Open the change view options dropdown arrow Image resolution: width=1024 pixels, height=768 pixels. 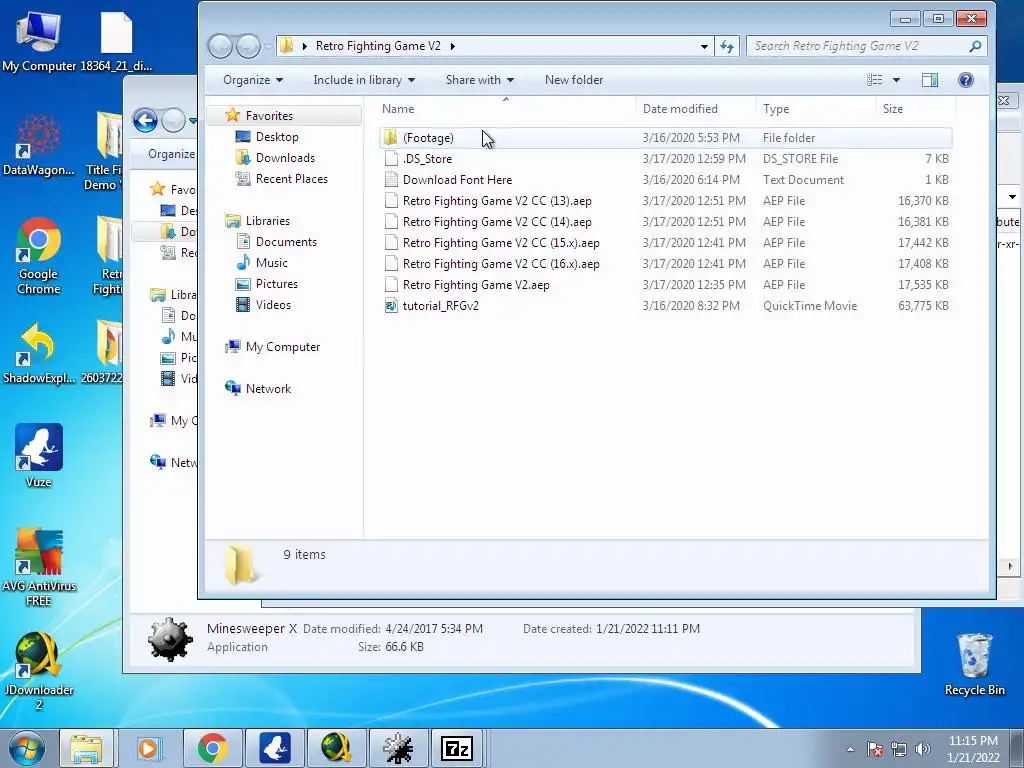[x=896, y=80]
